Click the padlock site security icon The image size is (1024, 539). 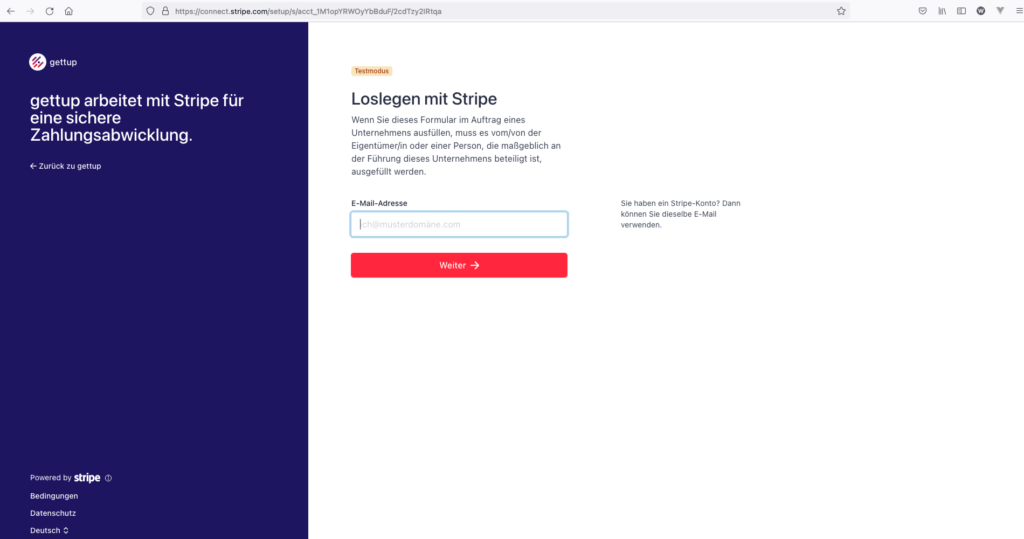pos(165,11)
